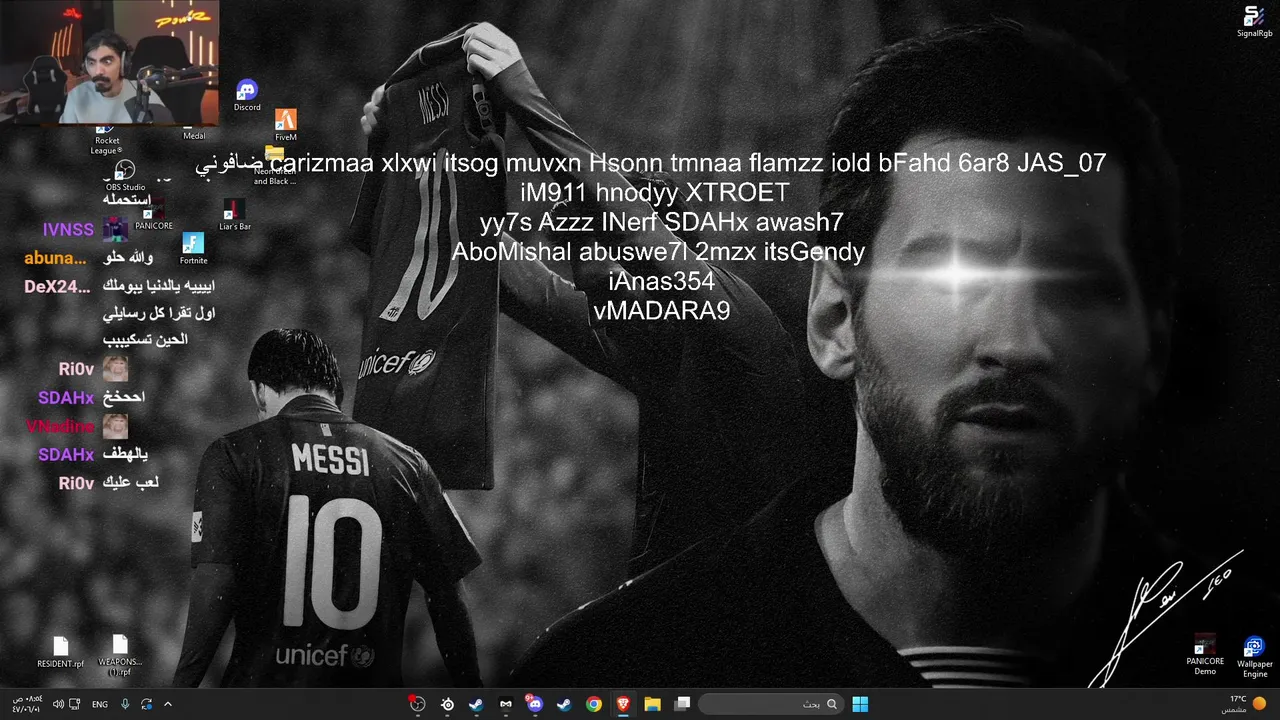This screenshot has width=1280, height=720.
Task: Open the volume tray icon
Action: click(58, 704)
